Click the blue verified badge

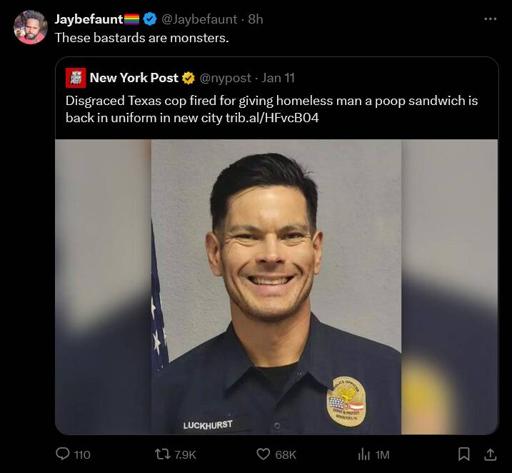[150, 19]
